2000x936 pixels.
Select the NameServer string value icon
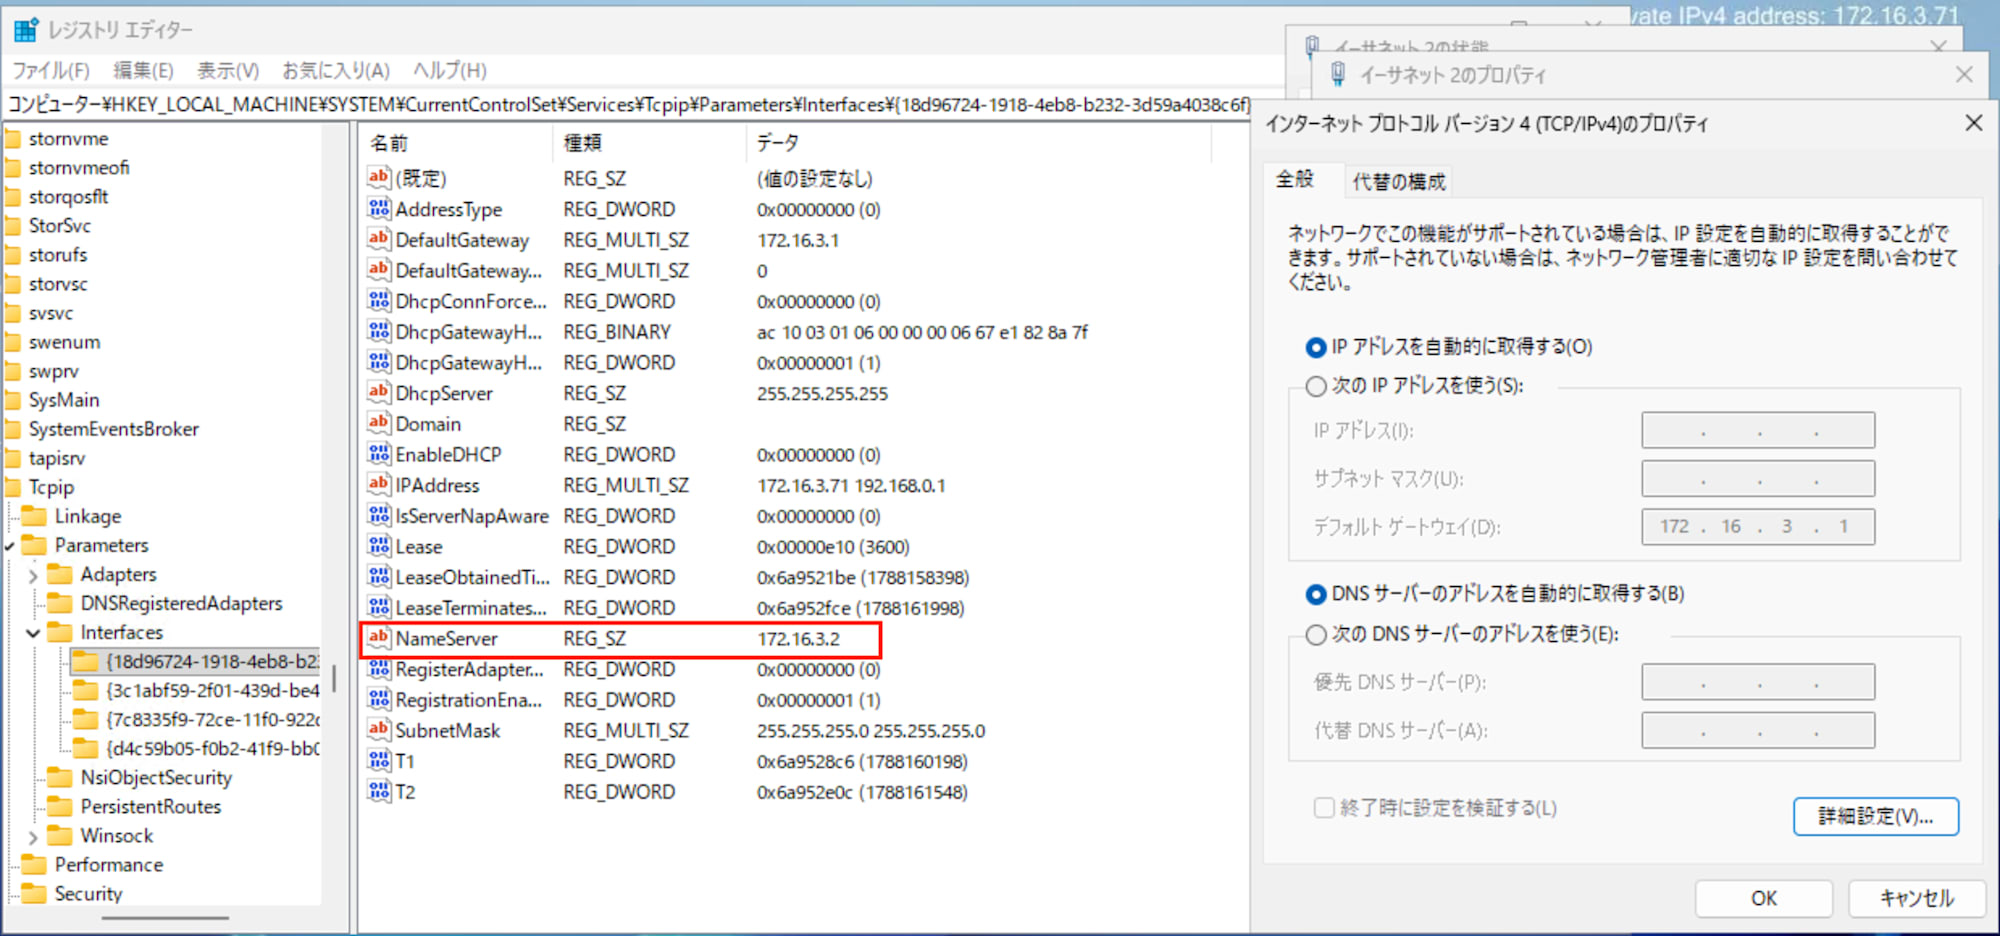(x=379, y=638)
